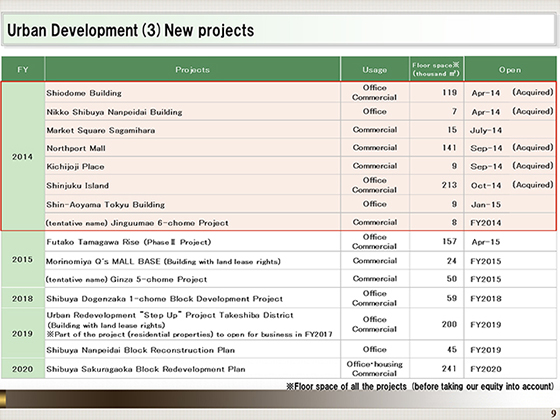
Task: Click 'Nikko Shibuya Nanpeidai Building' row text
Action: pyautogui.click(x=114, y=112)
